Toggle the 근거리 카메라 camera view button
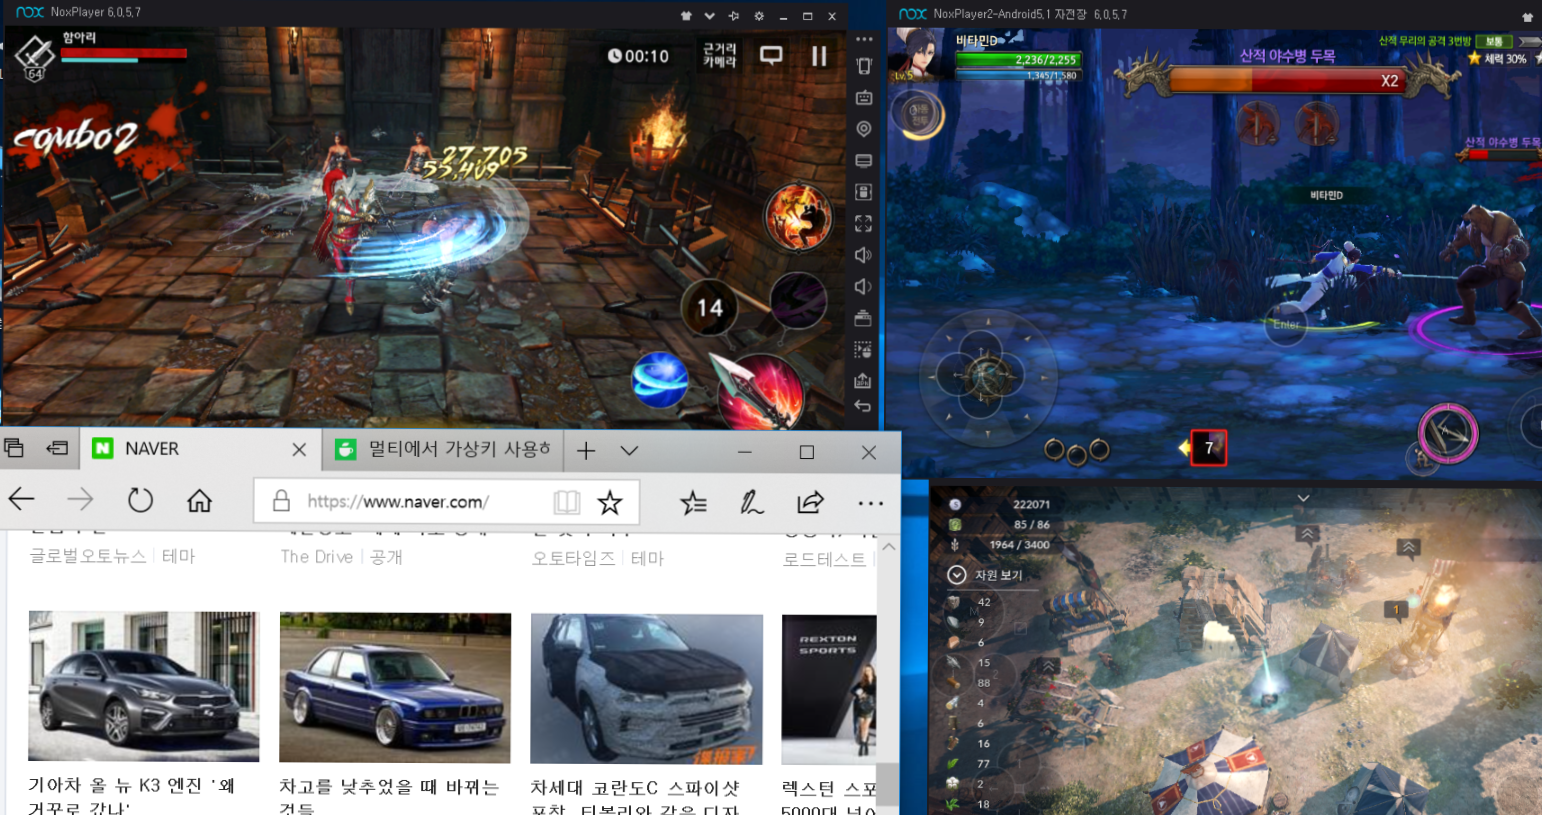Image resolution: width=1542 pixels, height=815 pixels. click(x=719, y=55)
